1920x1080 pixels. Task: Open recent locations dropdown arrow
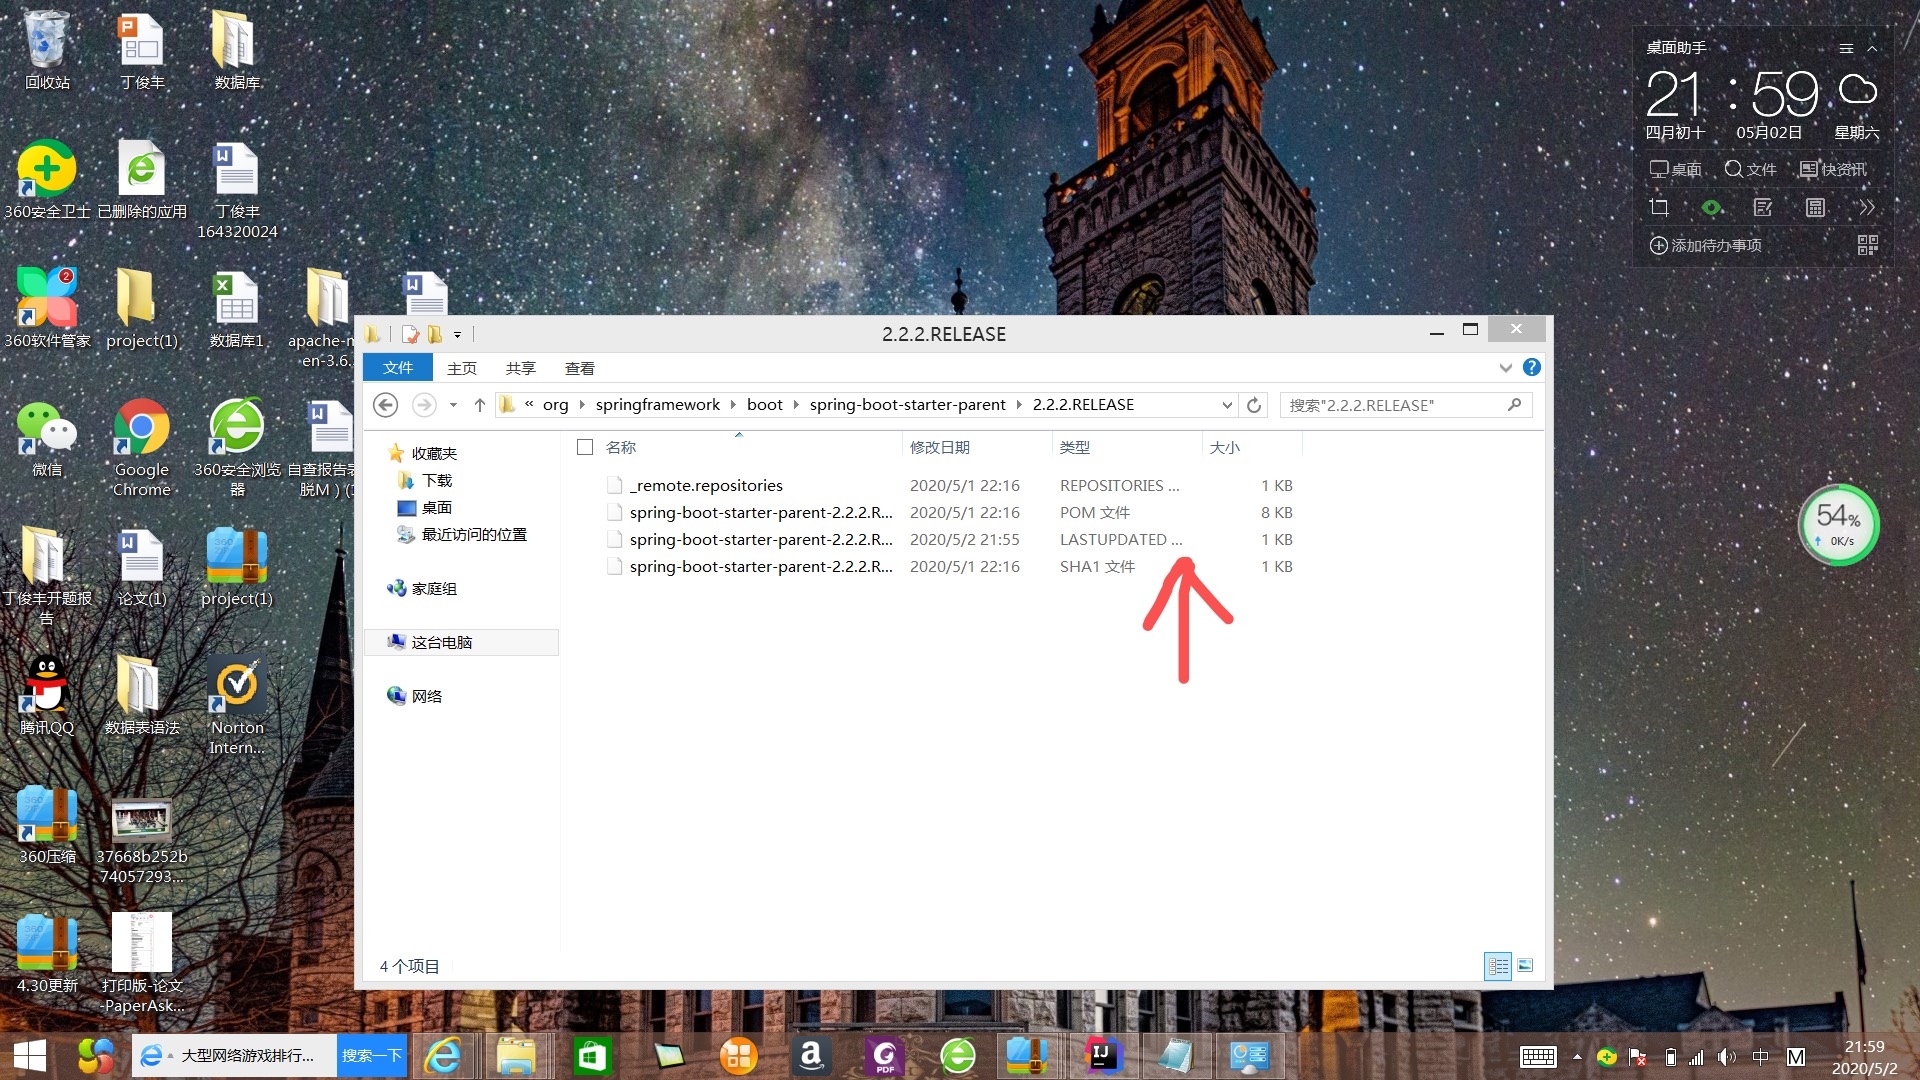click(453, 405)
